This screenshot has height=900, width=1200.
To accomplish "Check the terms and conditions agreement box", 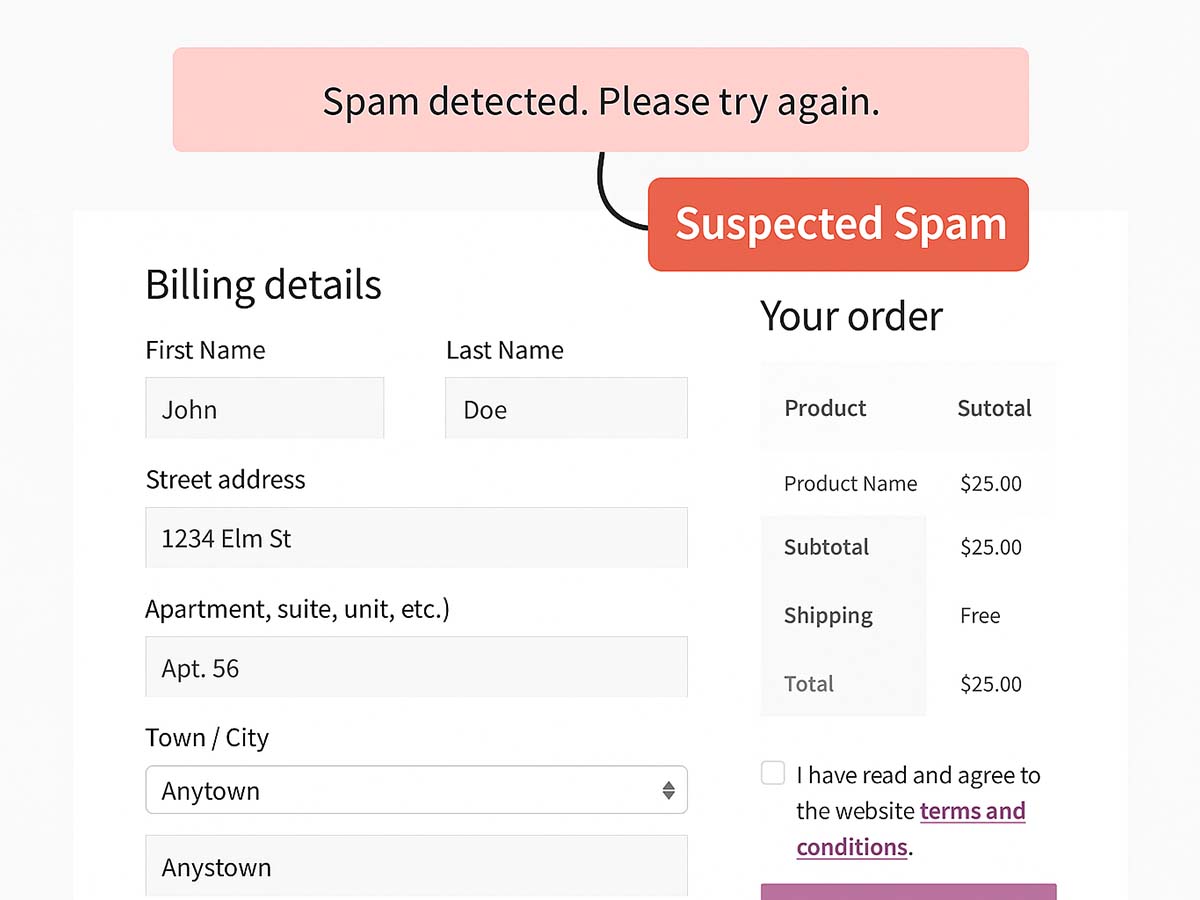I will click(772, 772).
